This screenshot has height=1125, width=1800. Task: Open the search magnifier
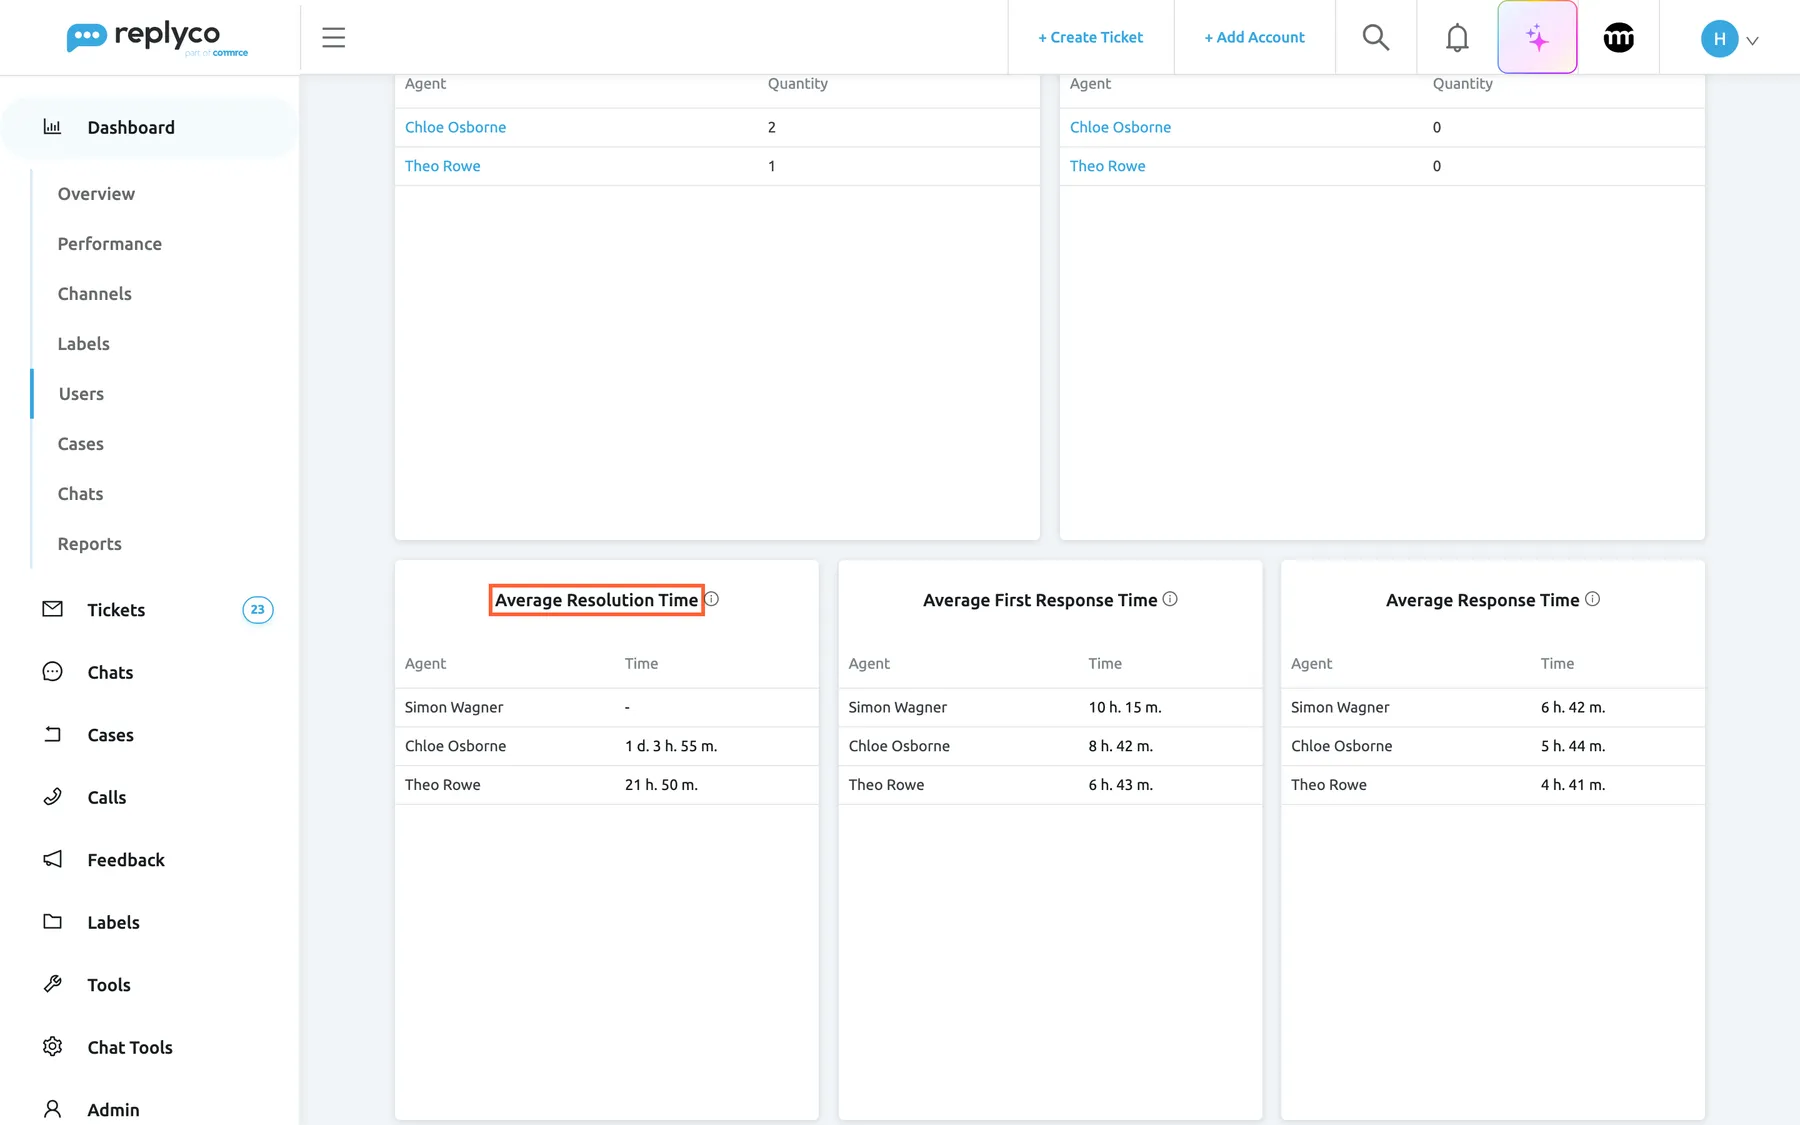click(1376, 38)
